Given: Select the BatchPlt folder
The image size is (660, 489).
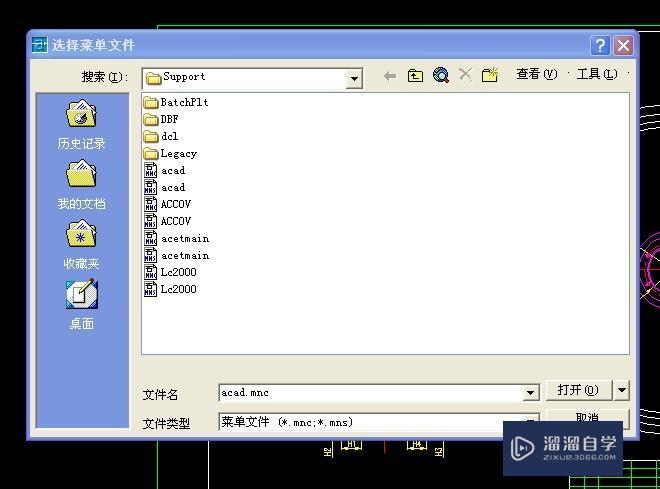Looking at the screenshot, I should (x=176, y=102).
